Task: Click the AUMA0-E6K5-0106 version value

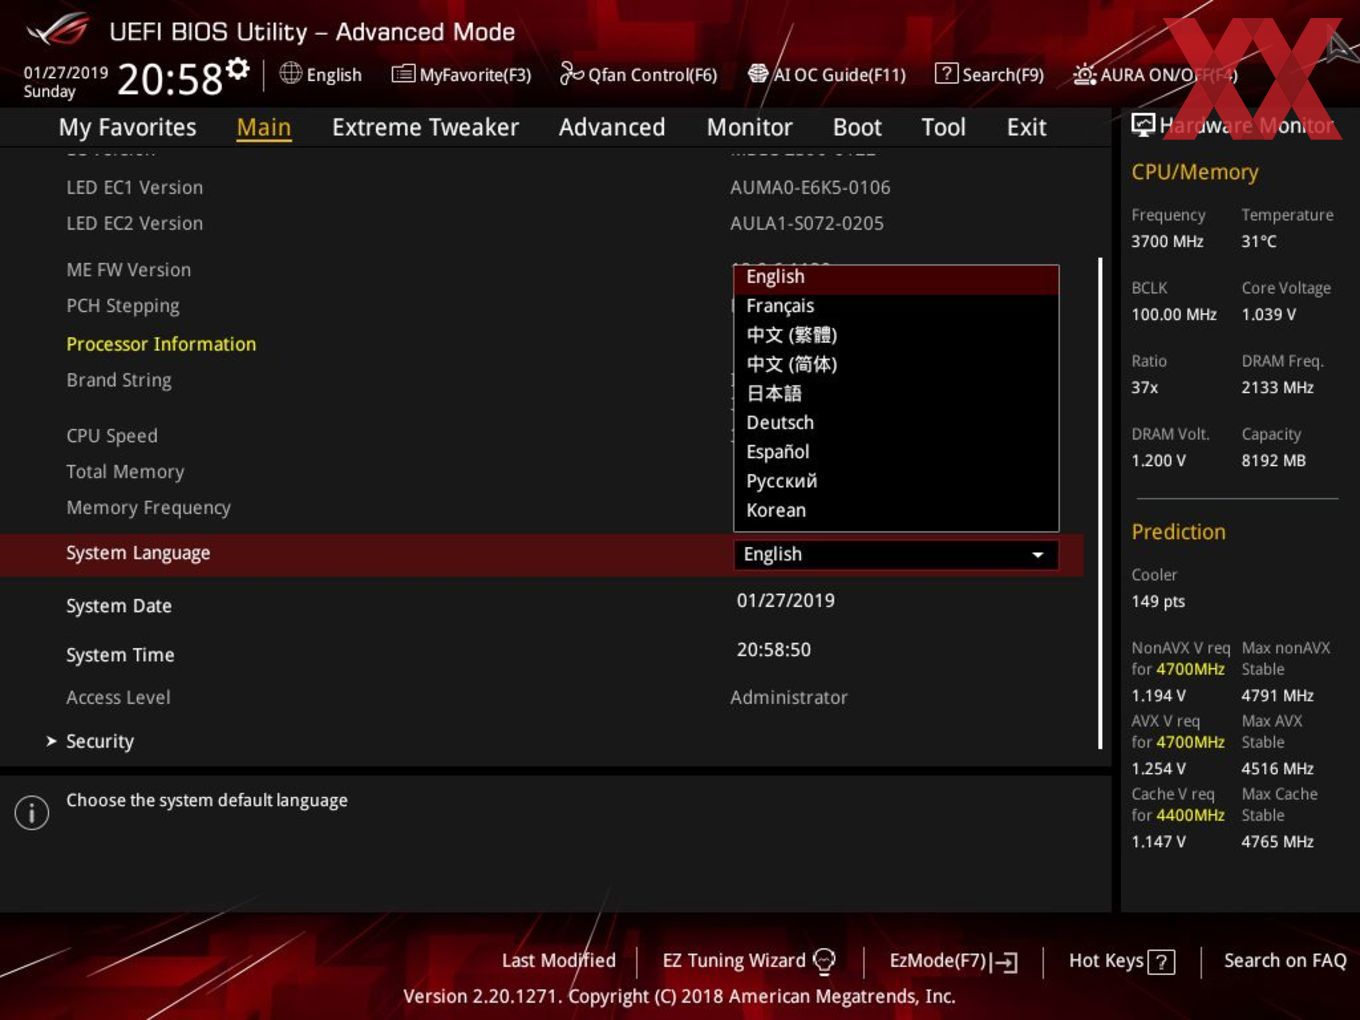Action: click(x=810, y=187)
